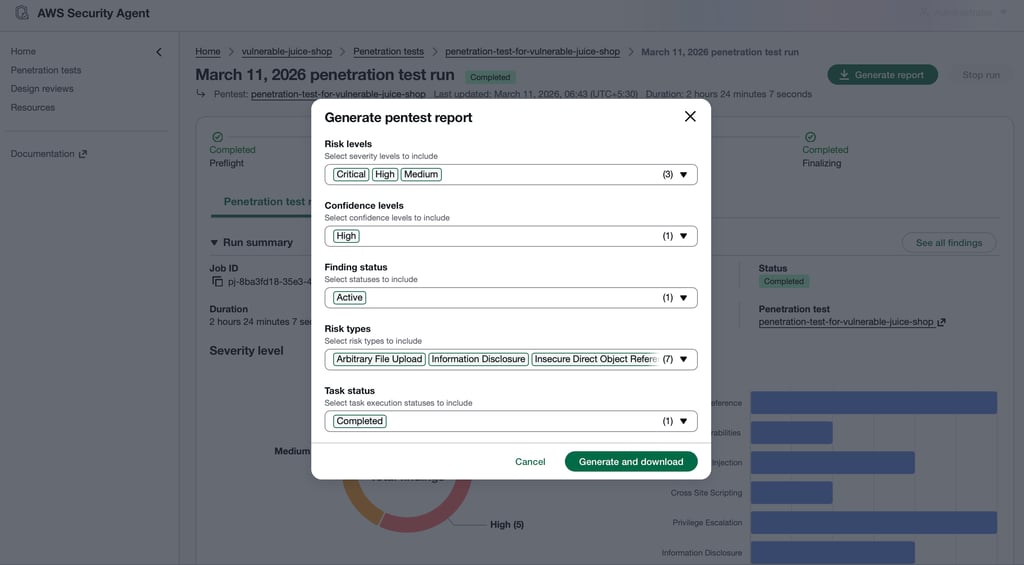Expand the Risk levels dropdown arrow
This screenshot has height=565, width=1024.
[683, 175]
